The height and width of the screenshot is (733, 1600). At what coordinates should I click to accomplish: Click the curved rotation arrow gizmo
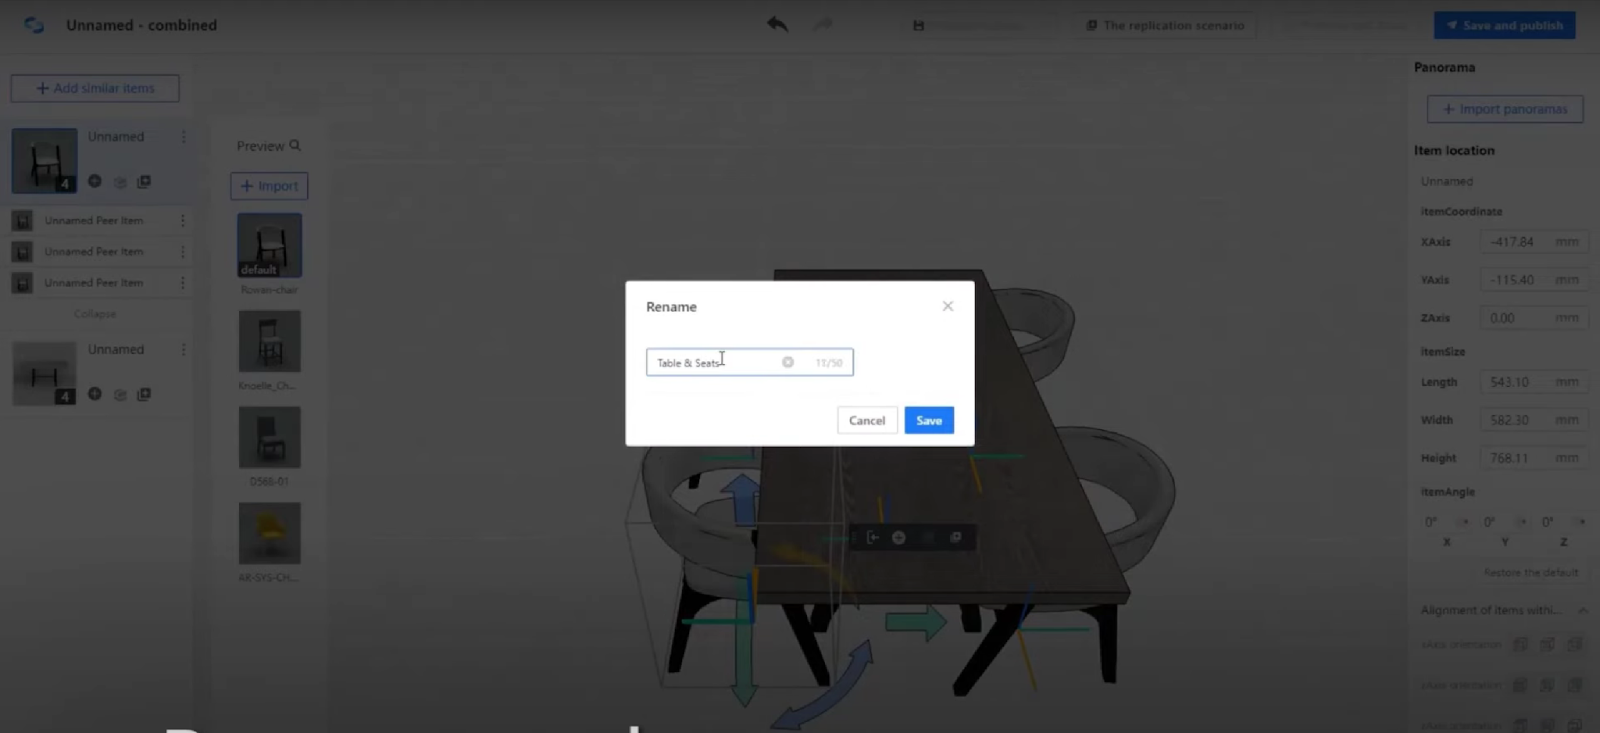(825, 685)
